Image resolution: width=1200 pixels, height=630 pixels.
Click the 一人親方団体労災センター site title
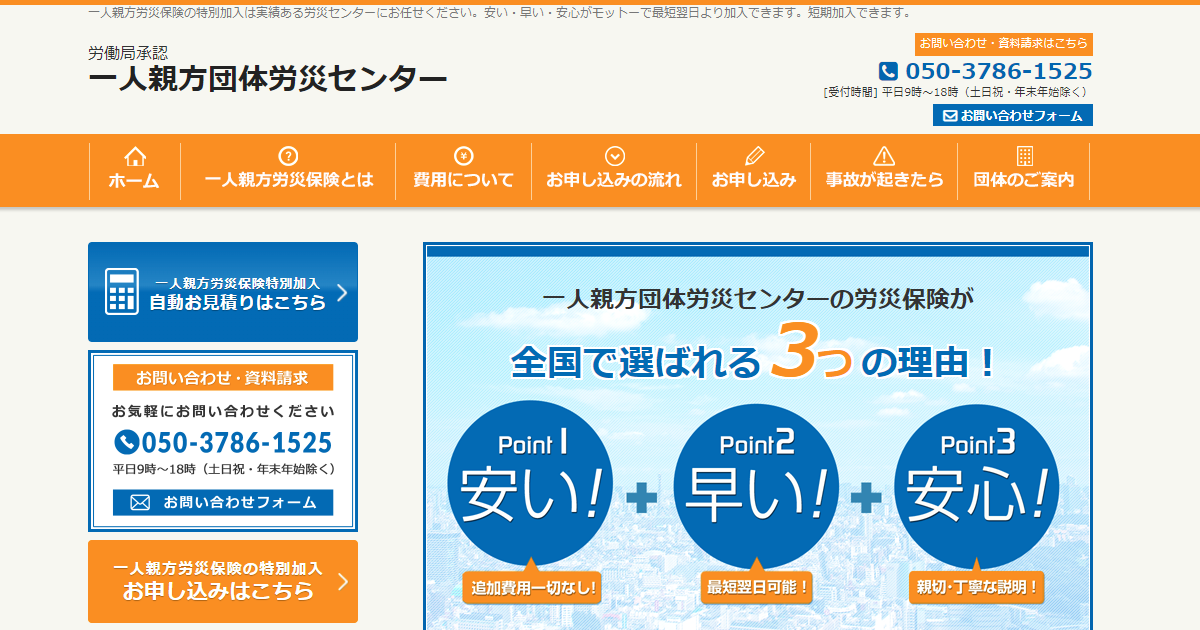coord(268,78)
